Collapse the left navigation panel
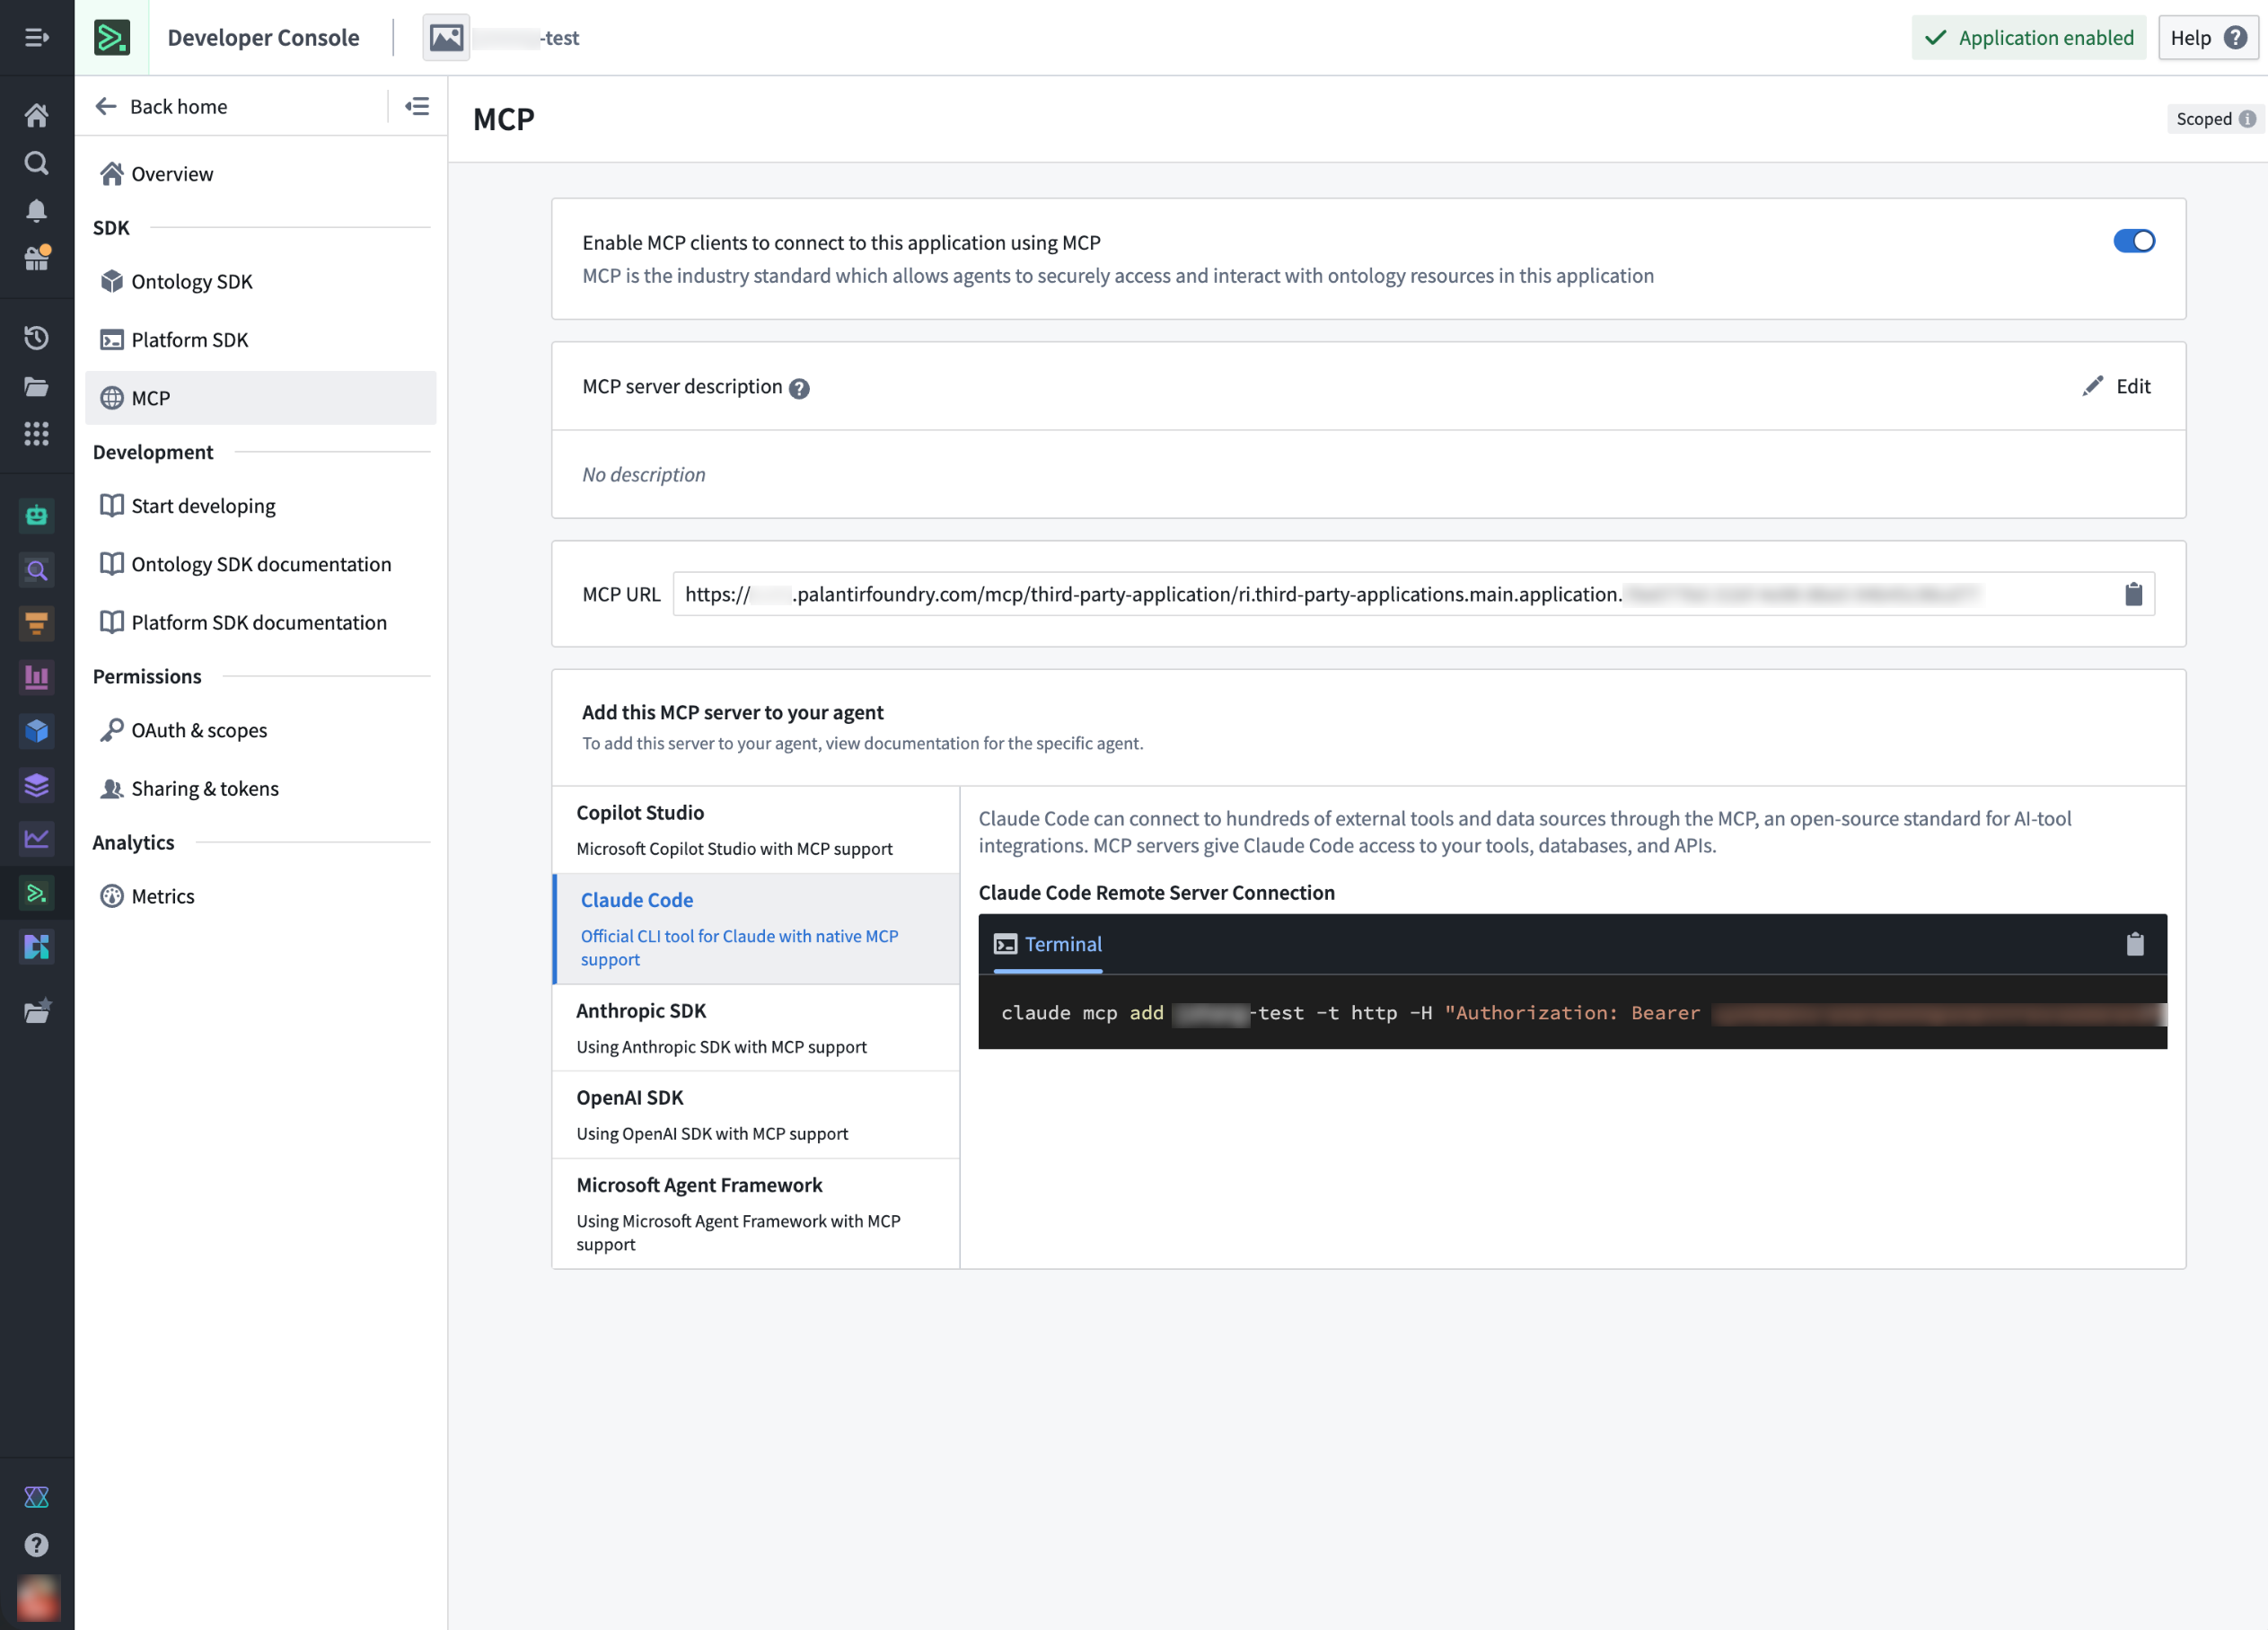The width and height of the screenshot is (2268, 1630). tap(418, 106)
